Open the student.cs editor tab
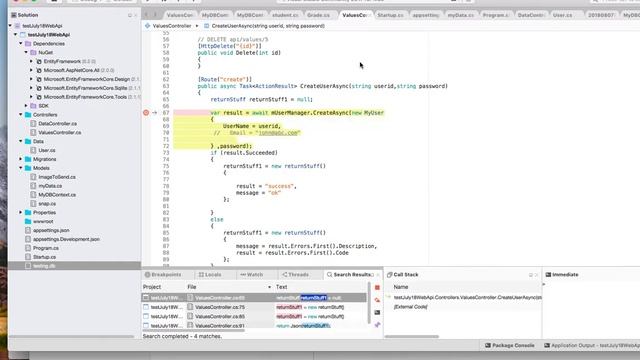The width and height of the screenshot is (640, 360). tap(285, 15)
